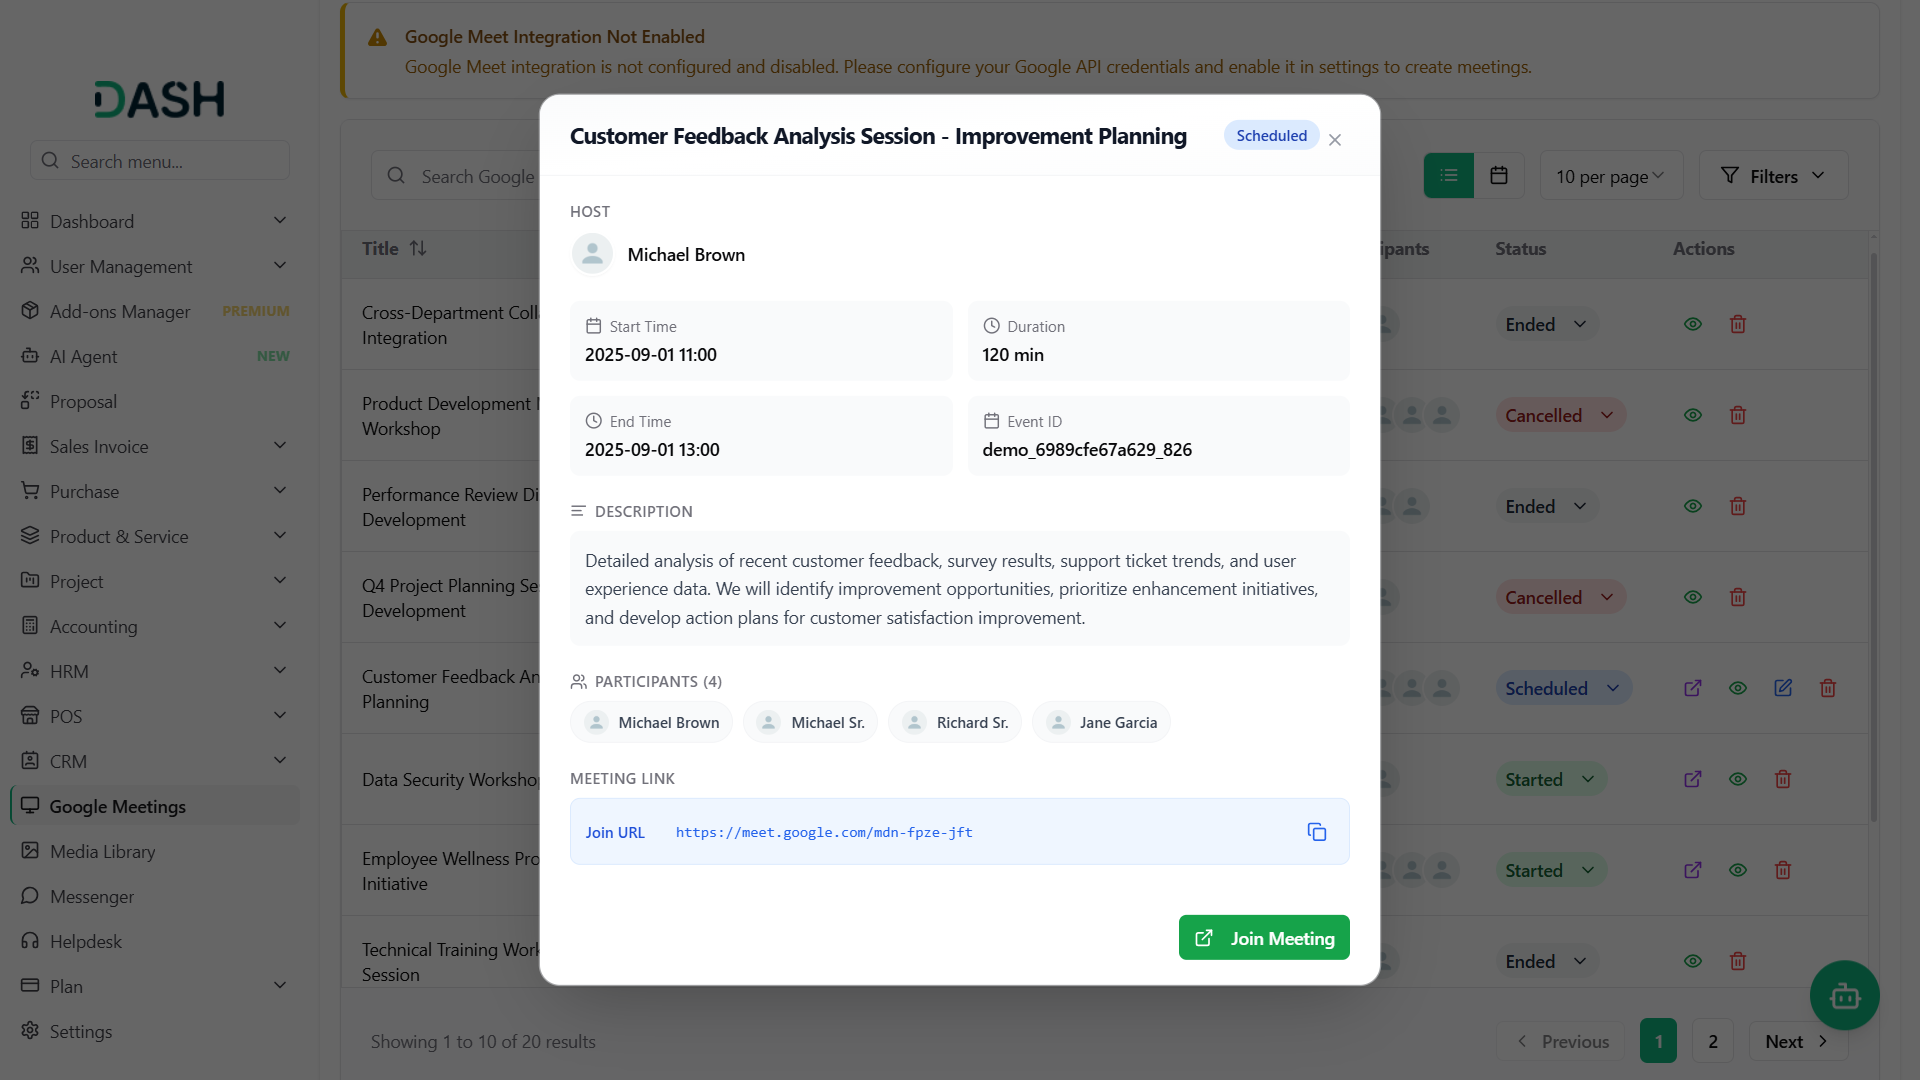Open the AI chatbot floating icon
This screenshot has width=1920, height=1080.
[1845, 996]
